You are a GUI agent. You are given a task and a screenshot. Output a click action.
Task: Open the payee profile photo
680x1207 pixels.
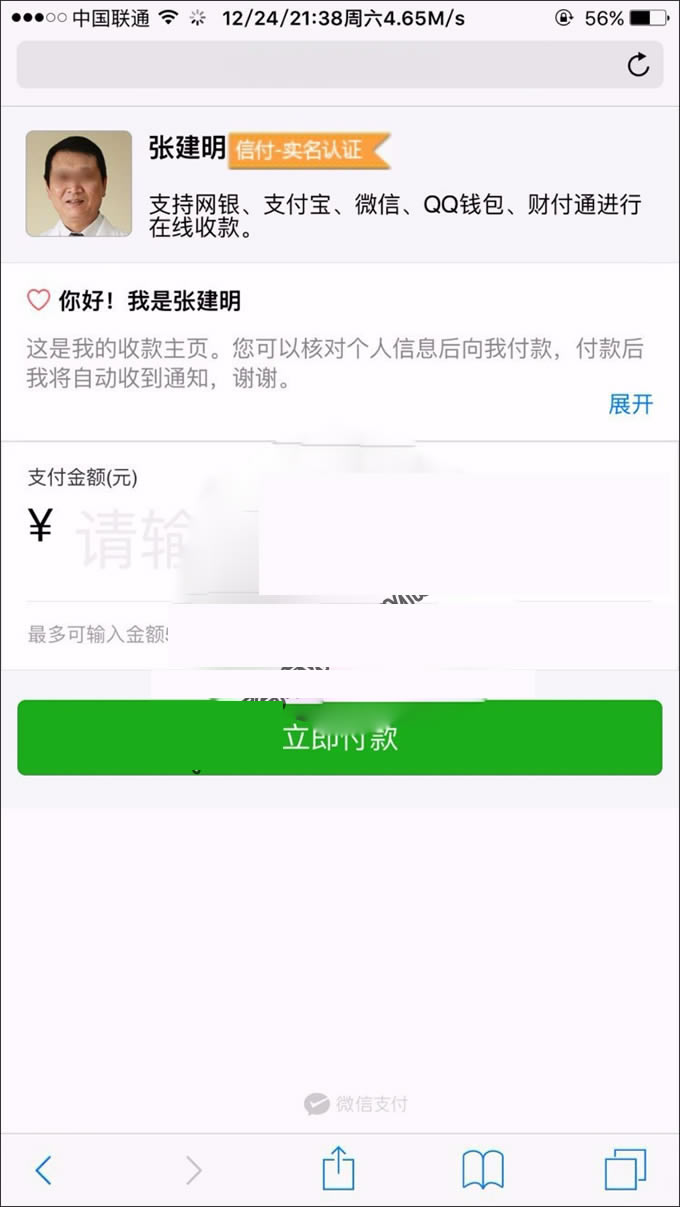coord(79,183)
